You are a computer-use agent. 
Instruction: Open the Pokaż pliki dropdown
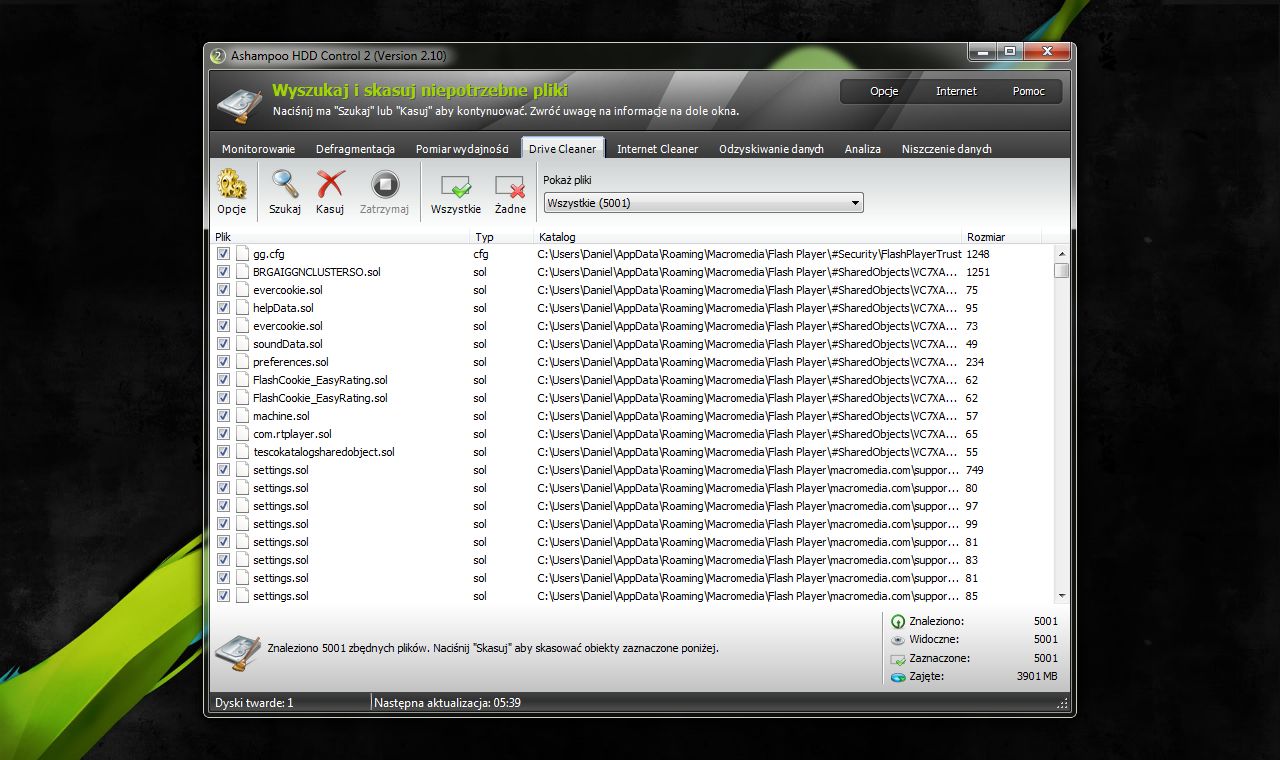pos(703,203)
